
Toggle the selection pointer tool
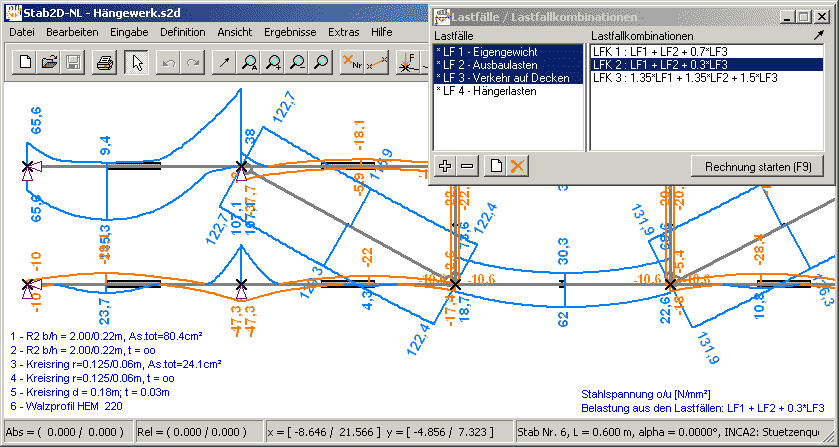(x=137, y=63)
